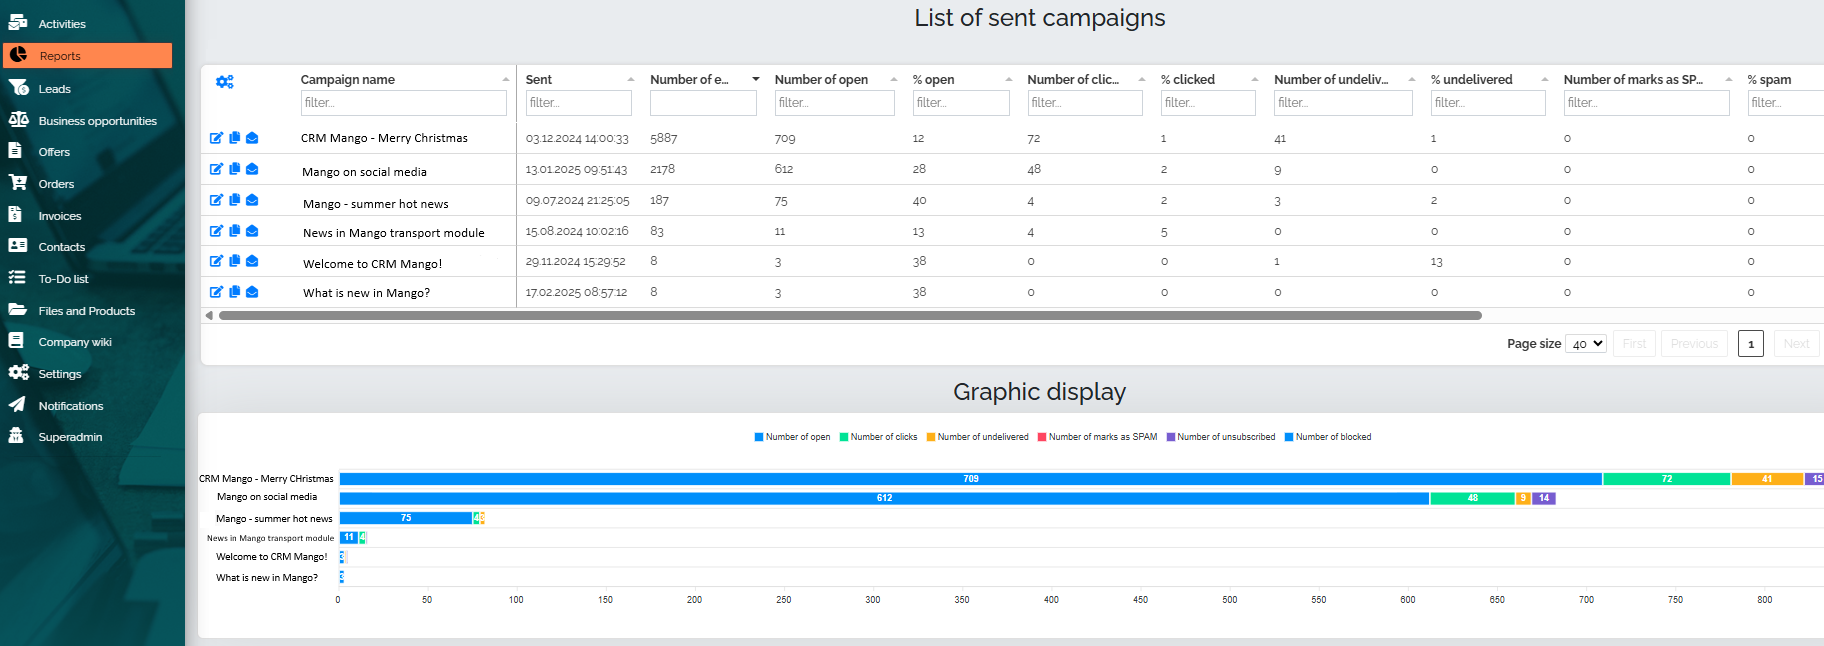Viewport: 1824px width, 646px height.
Task: Click page number 1 button
Action: (x=1750, y=344)
